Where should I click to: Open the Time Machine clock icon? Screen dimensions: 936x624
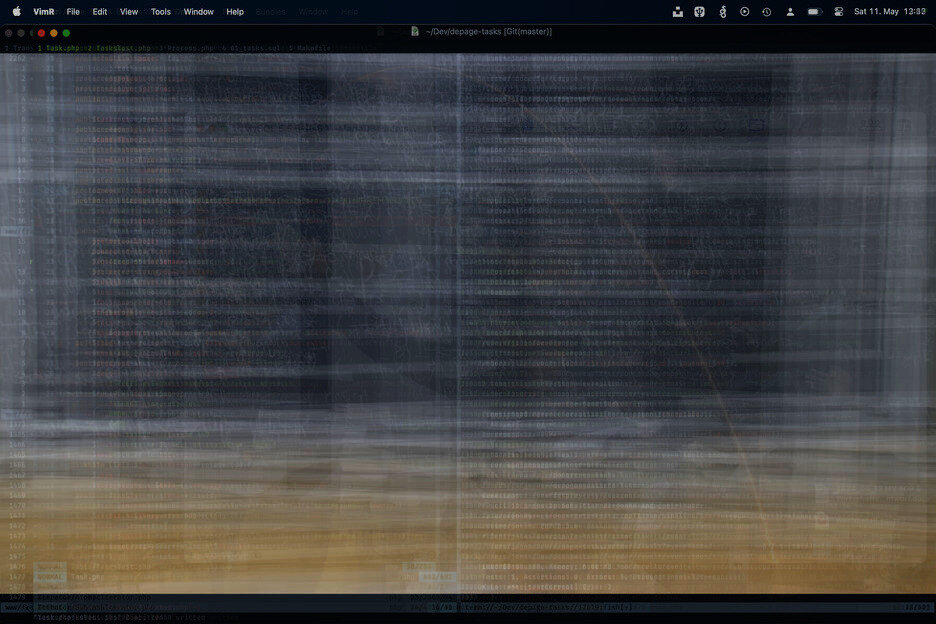(x=767, y=11)
